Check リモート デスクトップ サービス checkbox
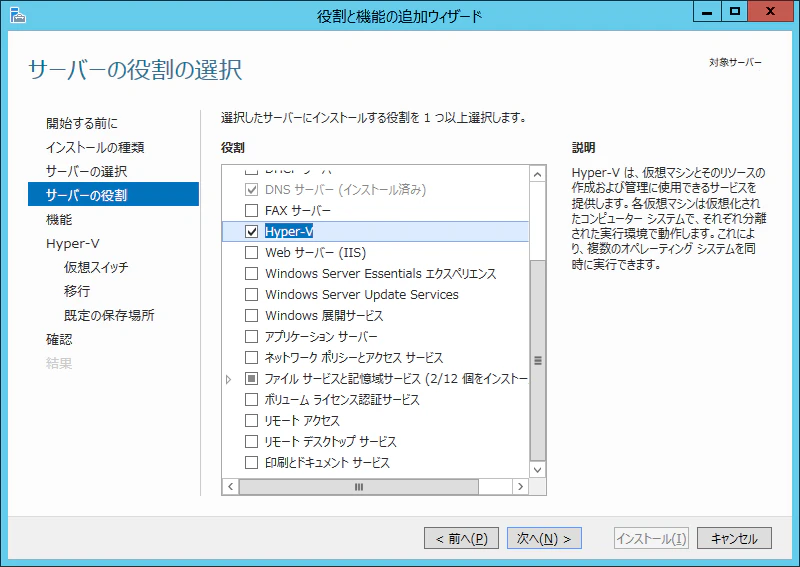Screen dimensions: 800x567 [x=252, y=441]
